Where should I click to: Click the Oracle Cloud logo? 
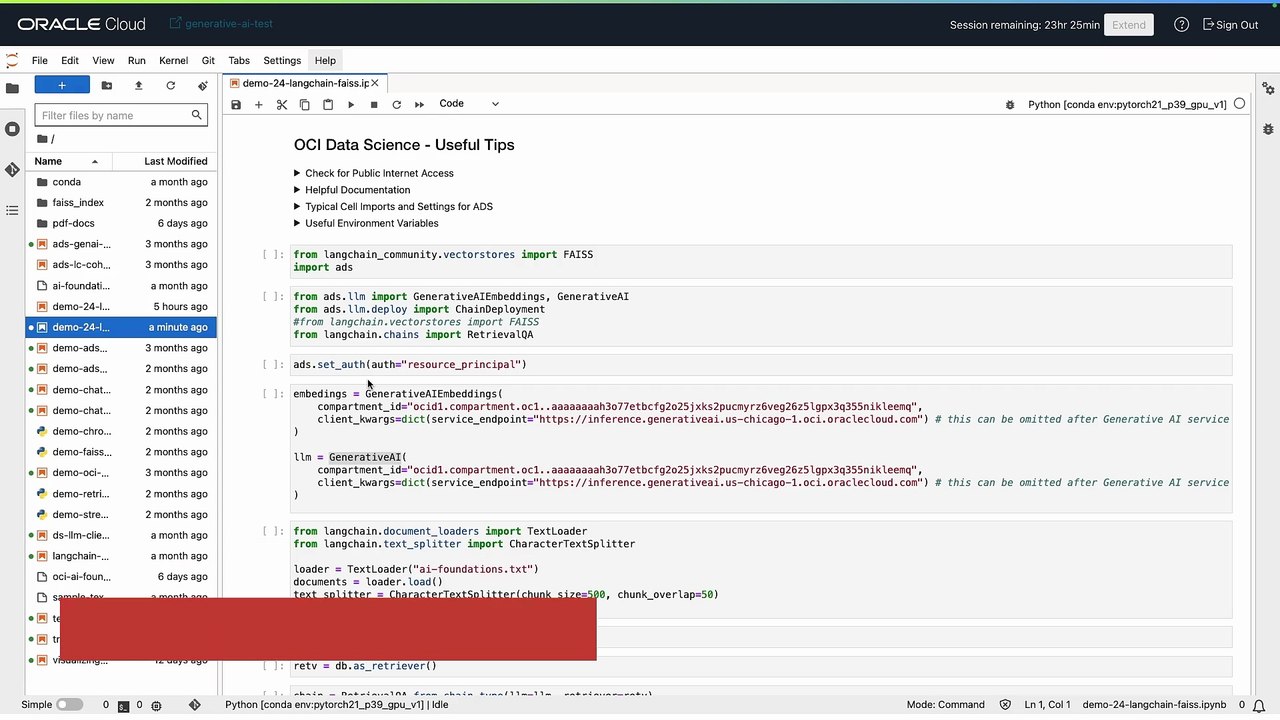pyautogui.click(x=81, y=24)
